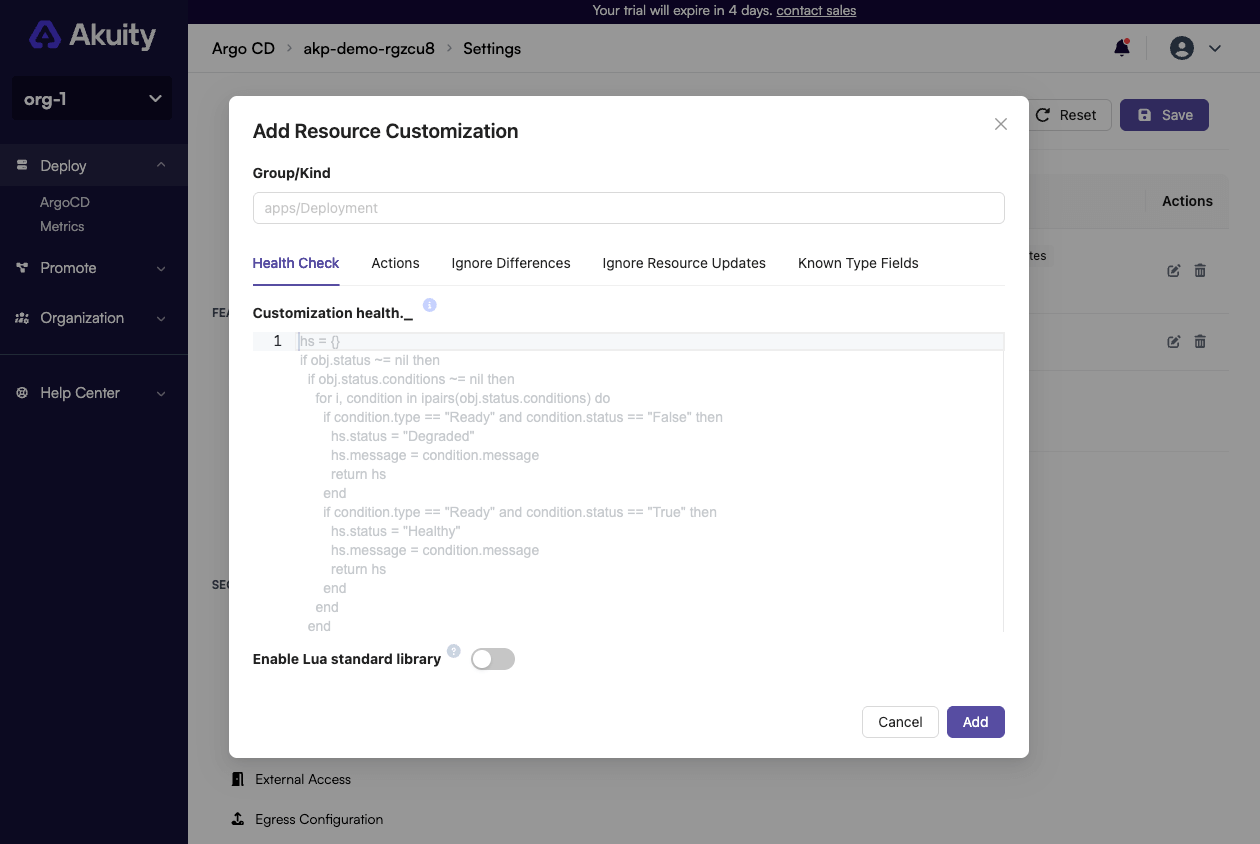The height and width of the screenshot is (844, 1260).
Task: Click the edit pencil icon in Actions column
Action: click(1173, 270)
